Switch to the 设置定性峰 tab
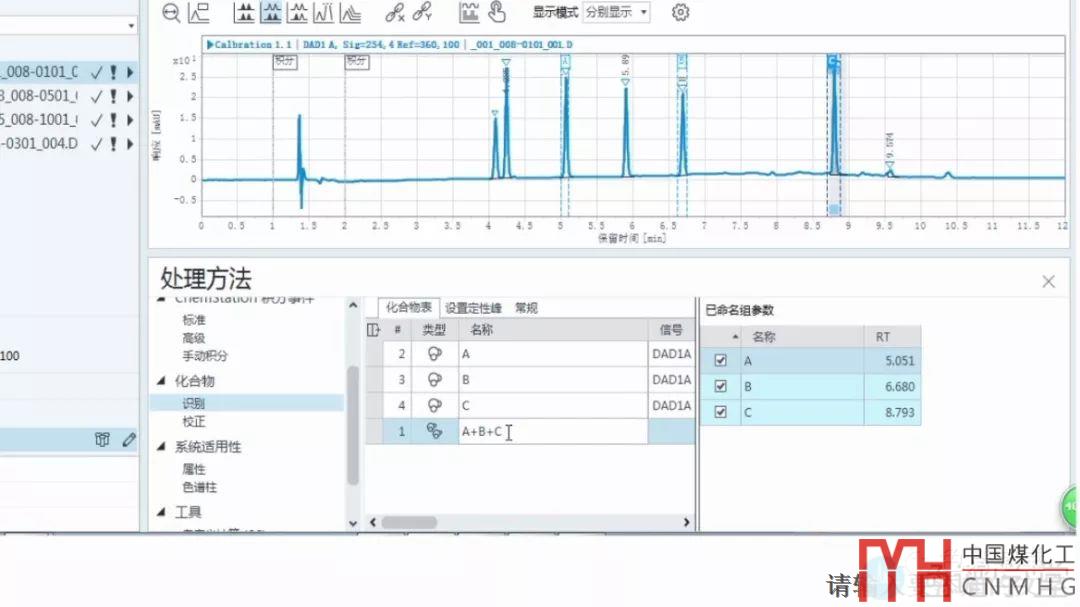The height and width of the screenshot is (607, 1080). [x=476, y=308]
